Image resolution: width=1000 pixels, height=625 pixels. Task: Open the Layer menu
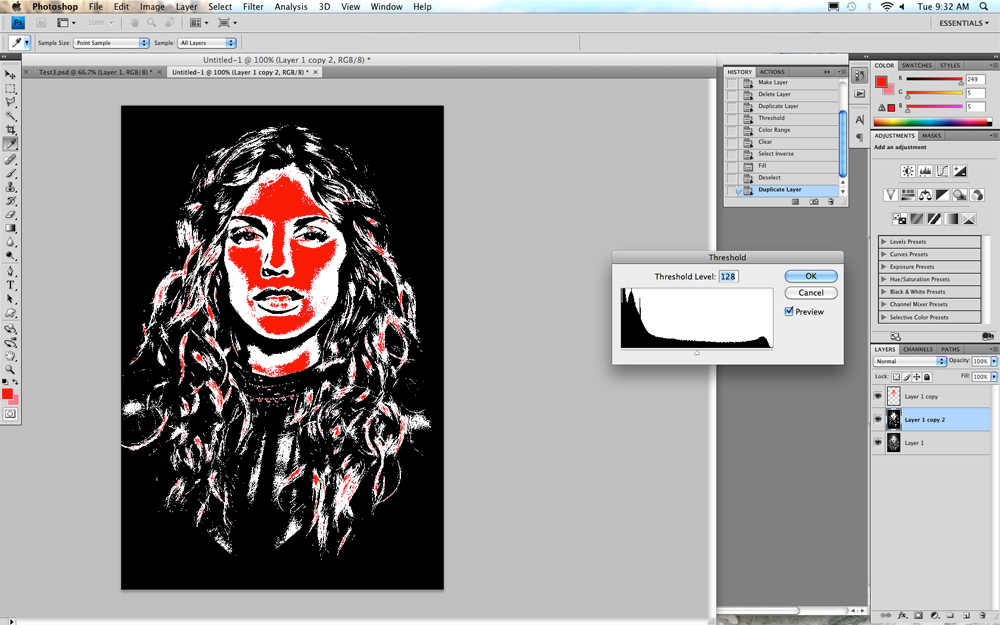click(x=186, y=6)
